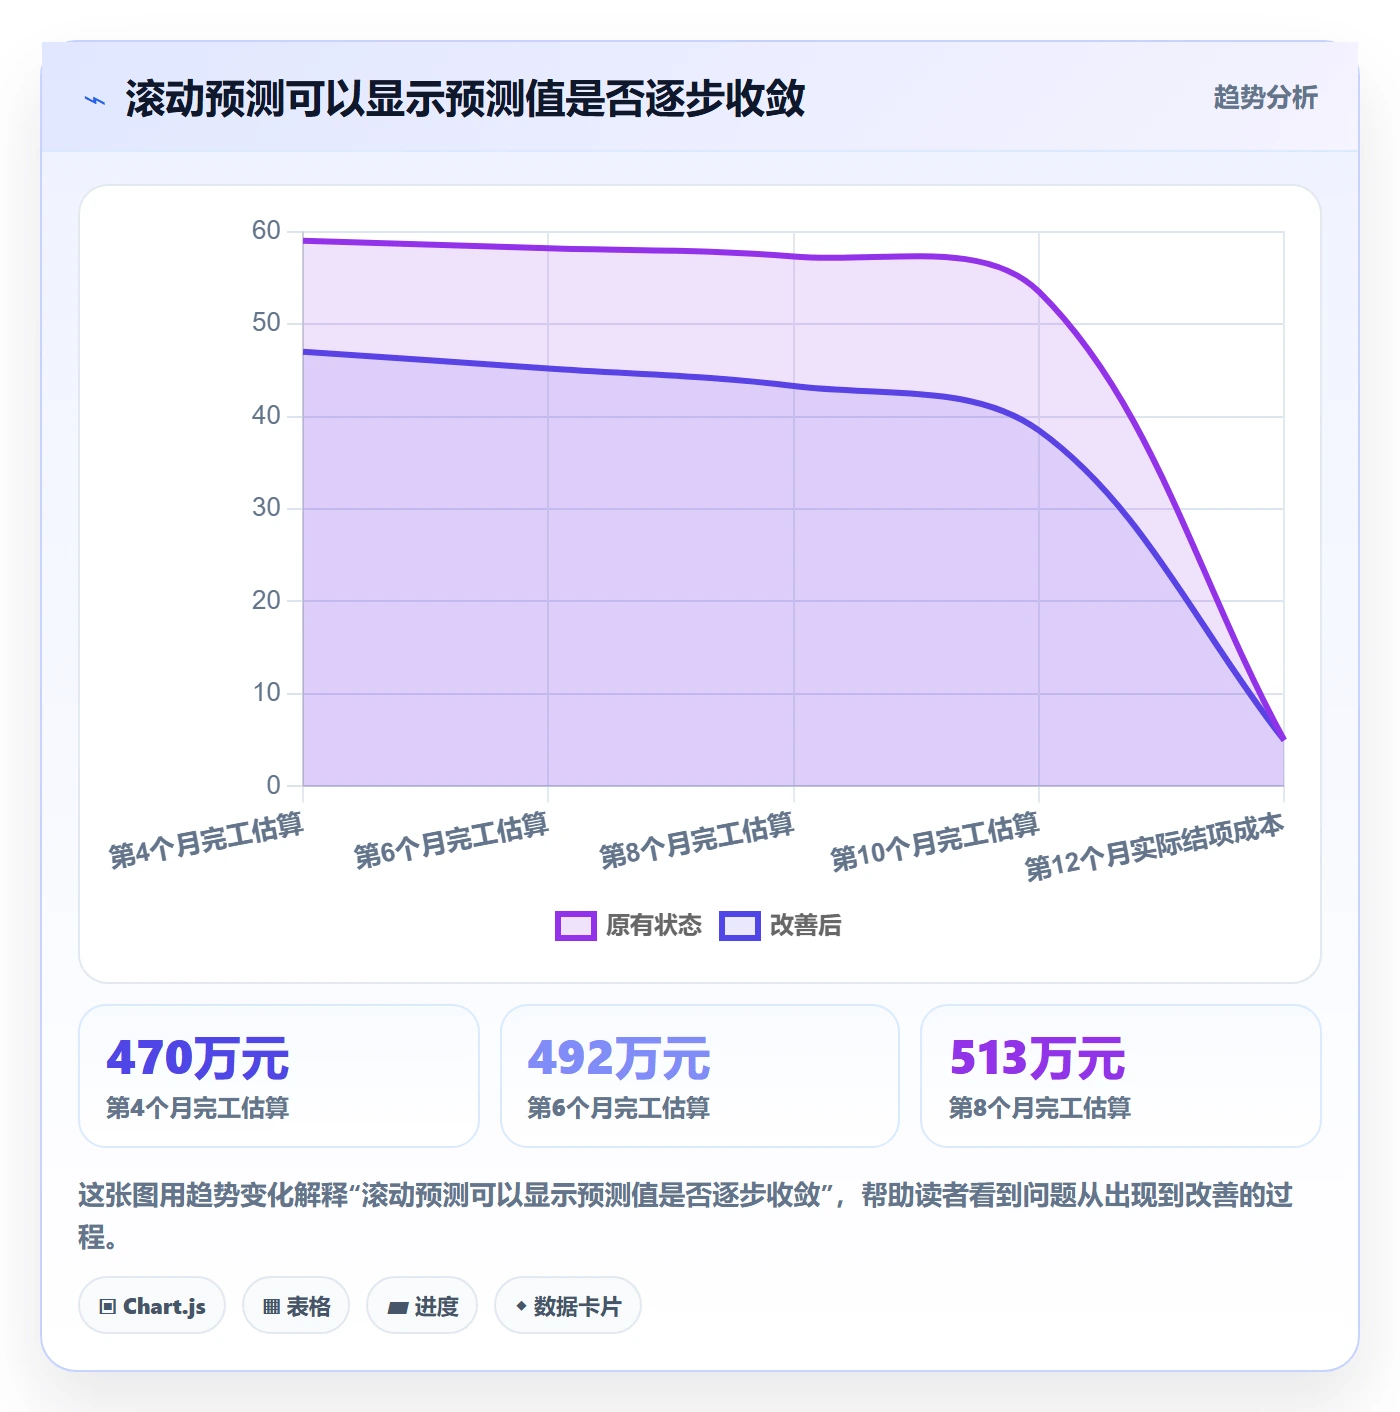Click the y-axis value 0
The width and height of the screenshot is (1400, 1412).
coord(273,785)
